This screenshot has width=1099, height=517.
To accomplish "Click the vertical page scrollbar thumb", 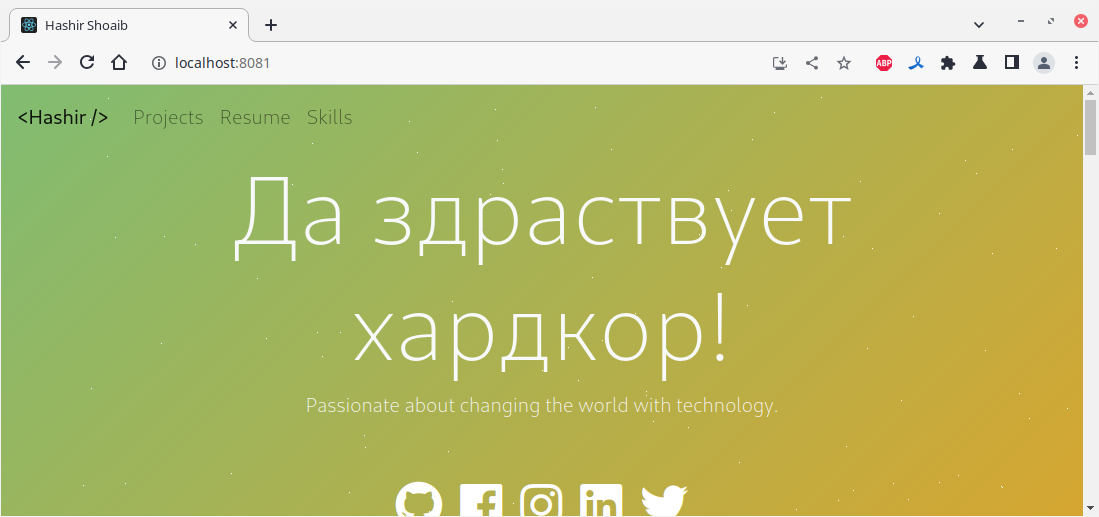I will pyautogui.click(x=1091, y=127).
